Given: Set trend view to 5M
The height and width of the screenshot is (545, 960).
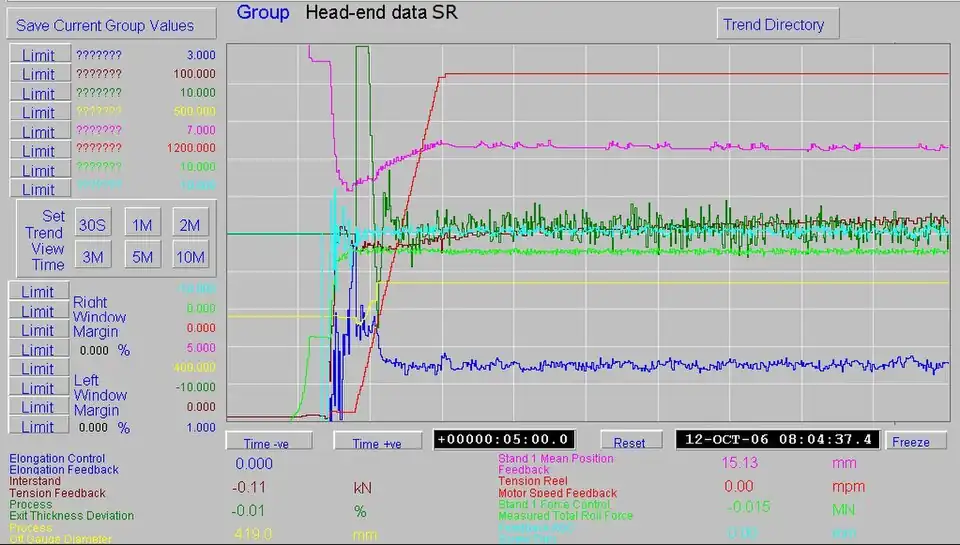Looking at the screenshot, I should pos(142,257).
